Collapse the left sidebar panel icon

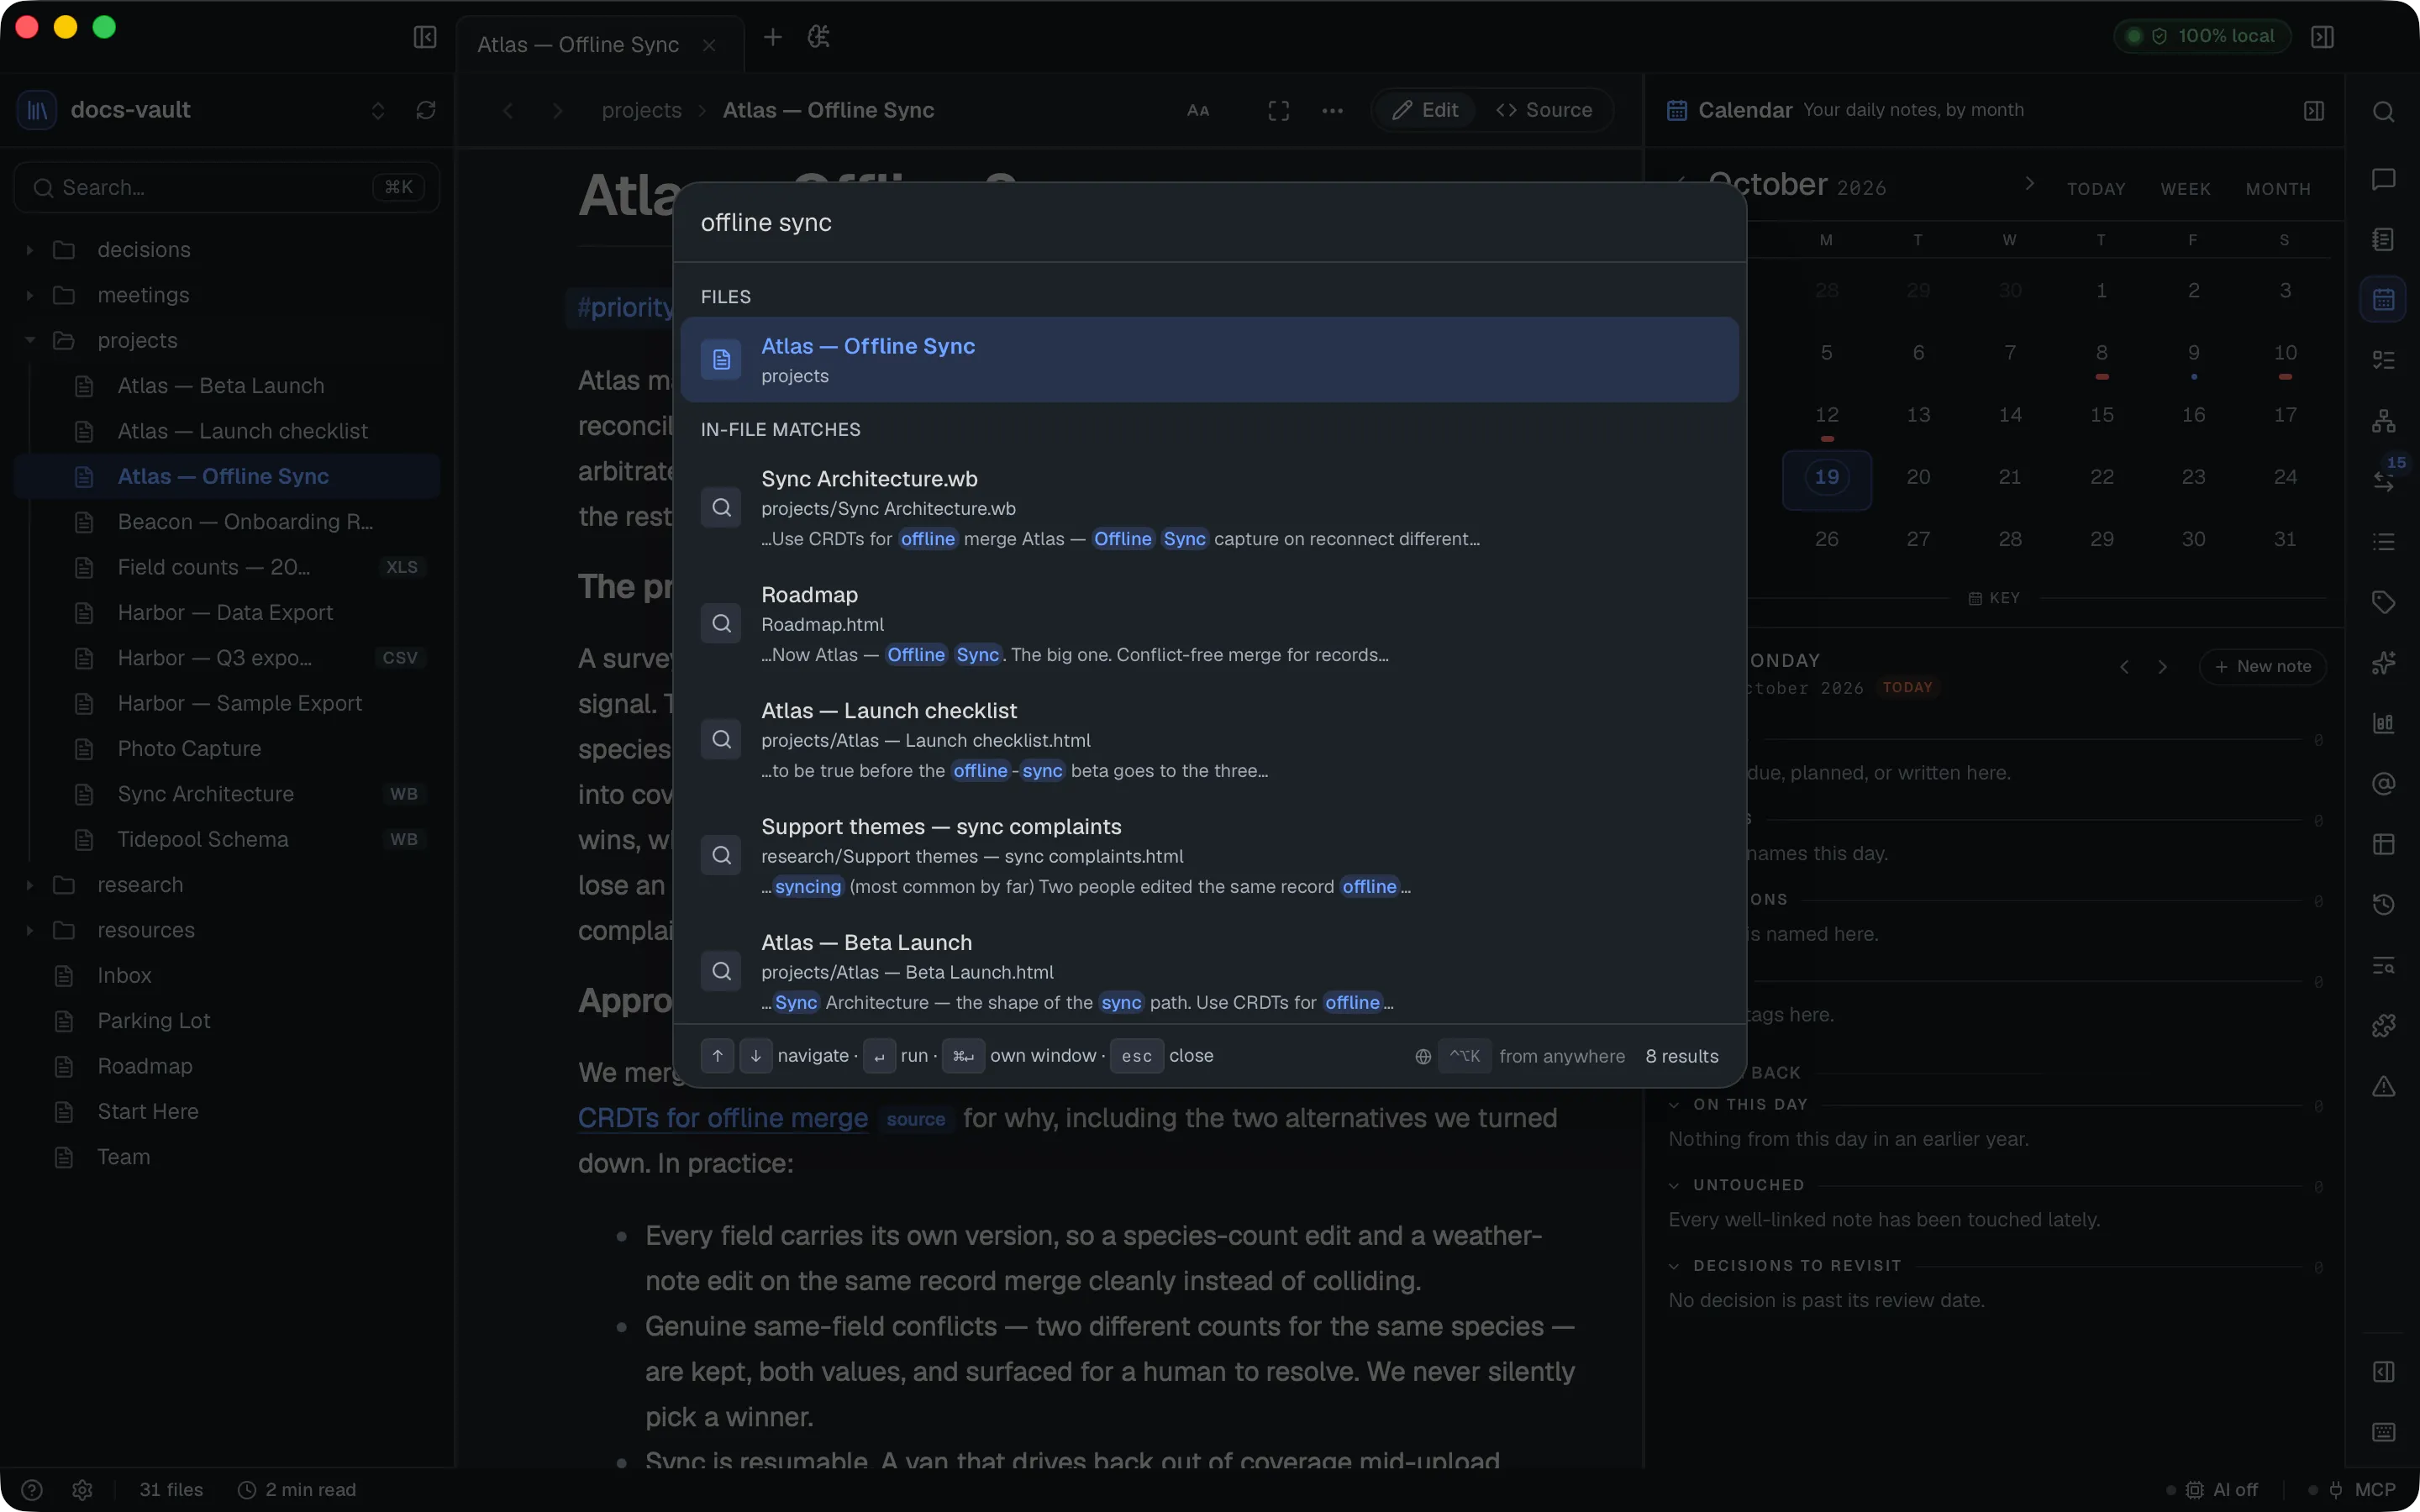(425, 37)
